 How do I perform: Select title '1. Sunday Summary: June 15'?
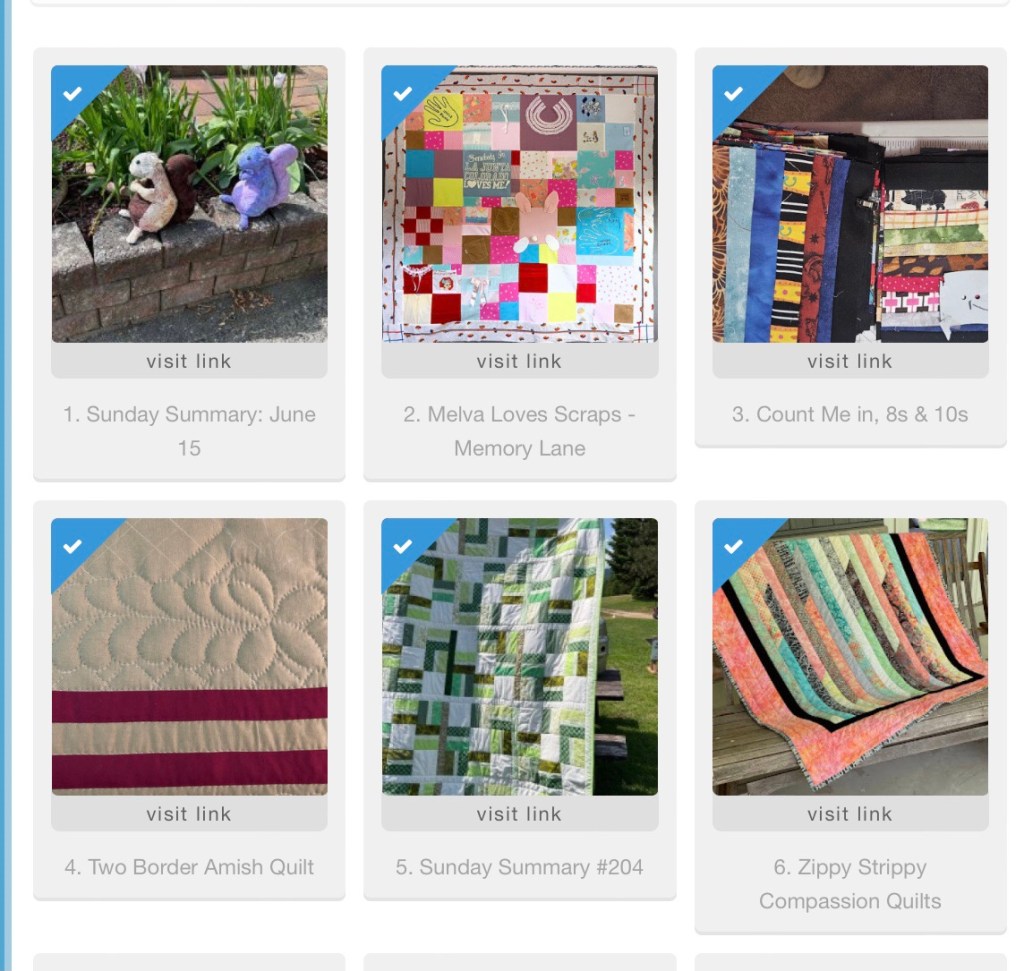[189, 431]
